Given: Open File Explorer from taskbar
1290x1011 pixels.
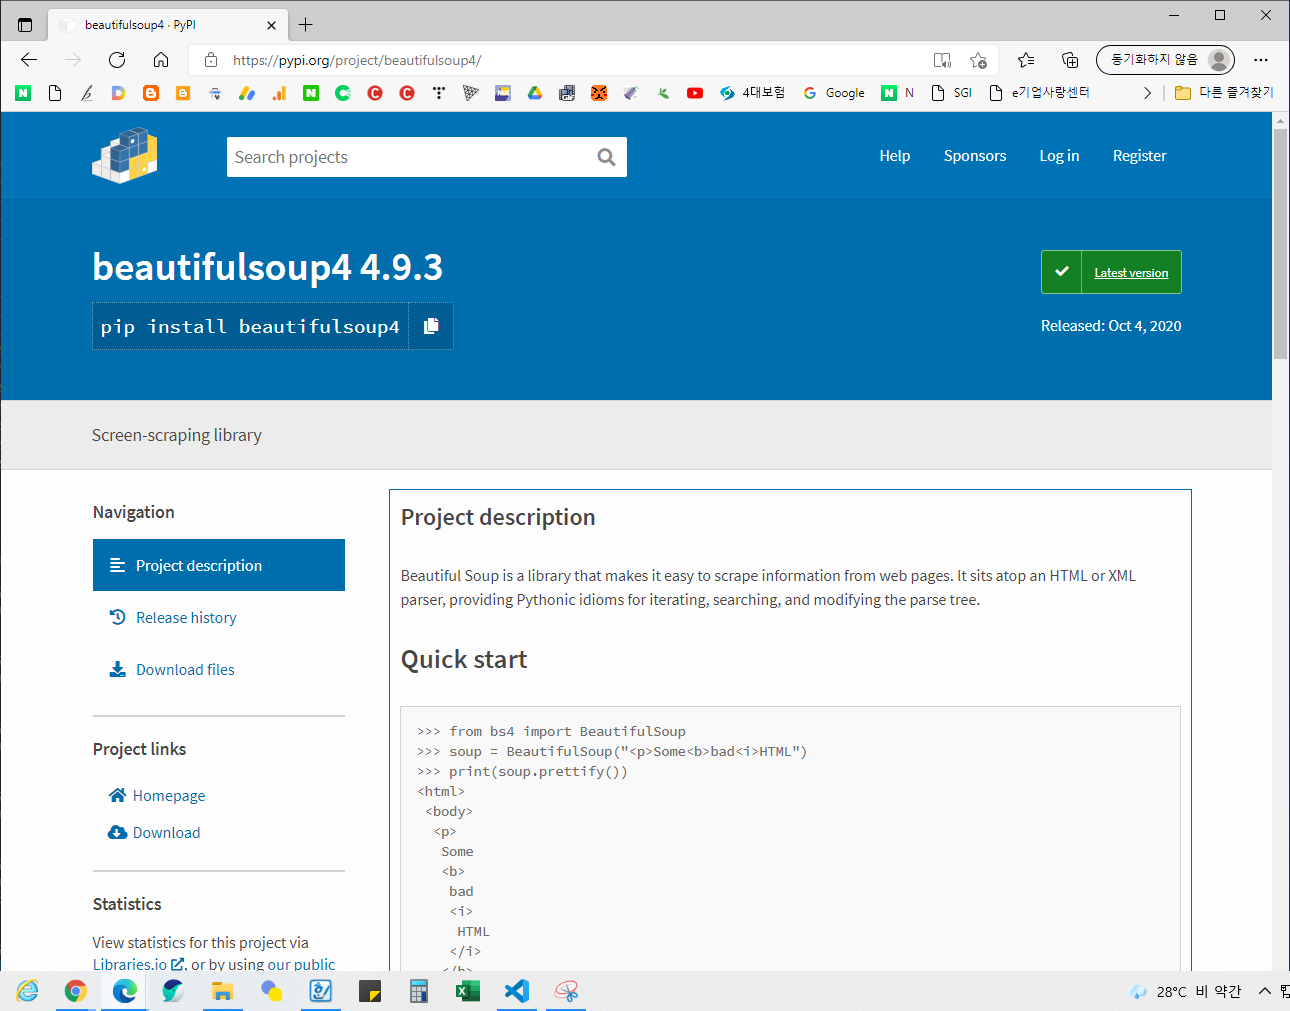Looking at the screenshot, I should pos(222,991).
